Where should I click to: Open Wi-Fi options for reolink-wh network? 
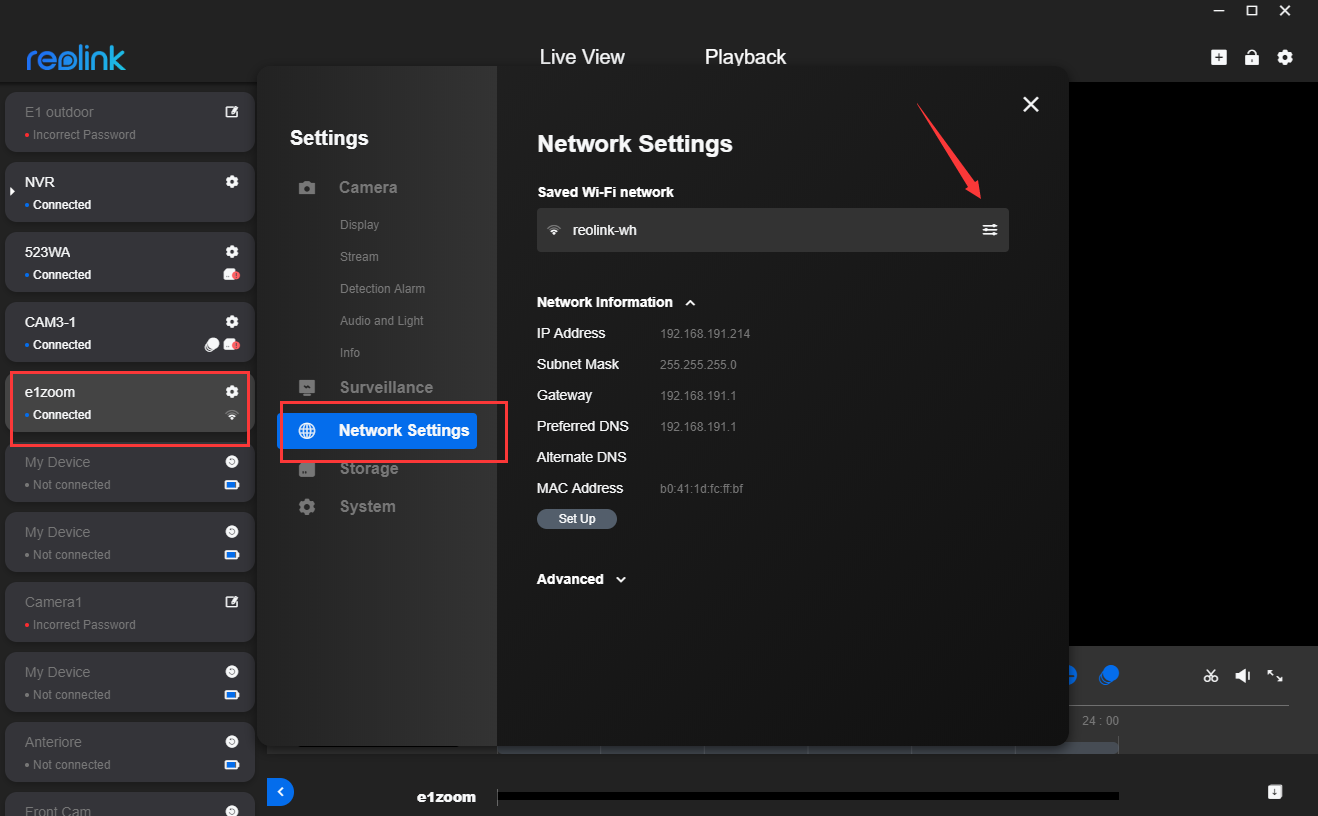click(x=989, y=230)
